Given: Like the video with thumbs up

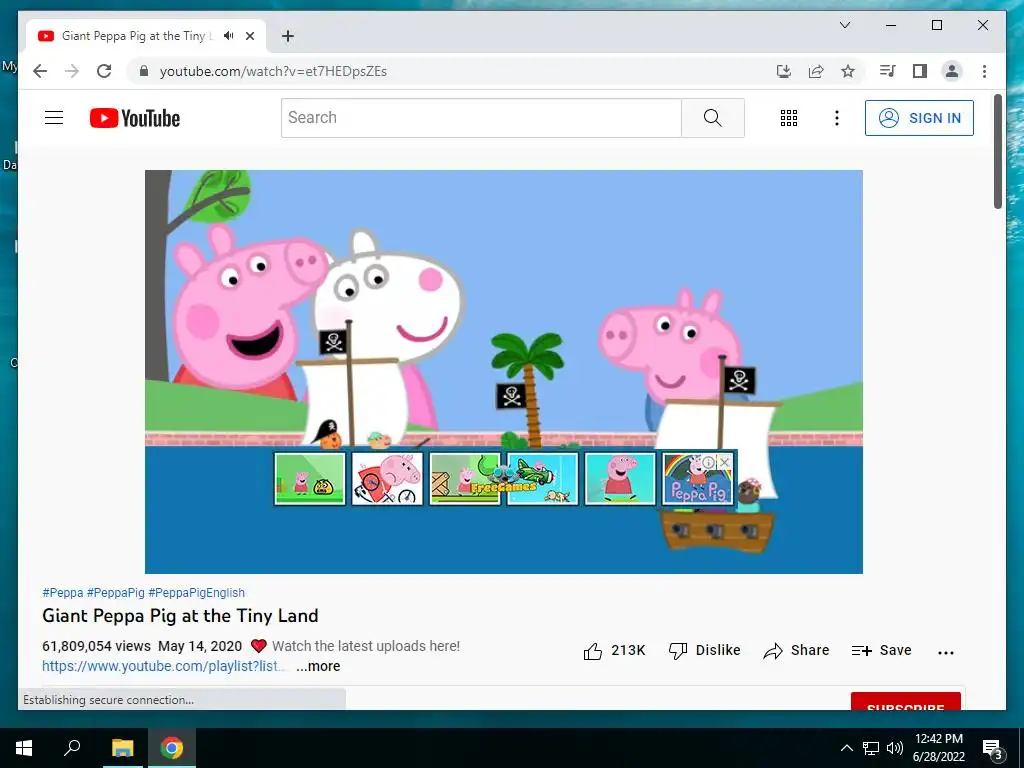Looking at the screenshot, I should [x=614, y=650].
